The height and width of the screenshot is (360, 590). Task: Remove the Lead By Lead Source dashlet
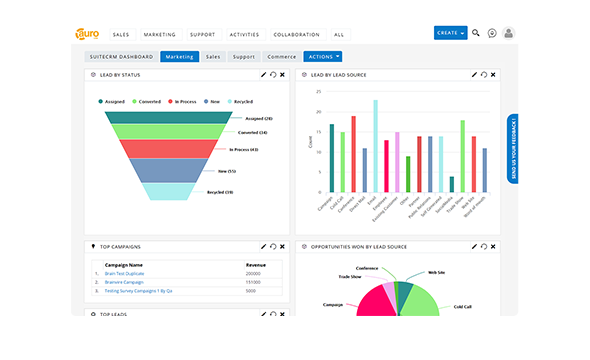coord(493,75)
